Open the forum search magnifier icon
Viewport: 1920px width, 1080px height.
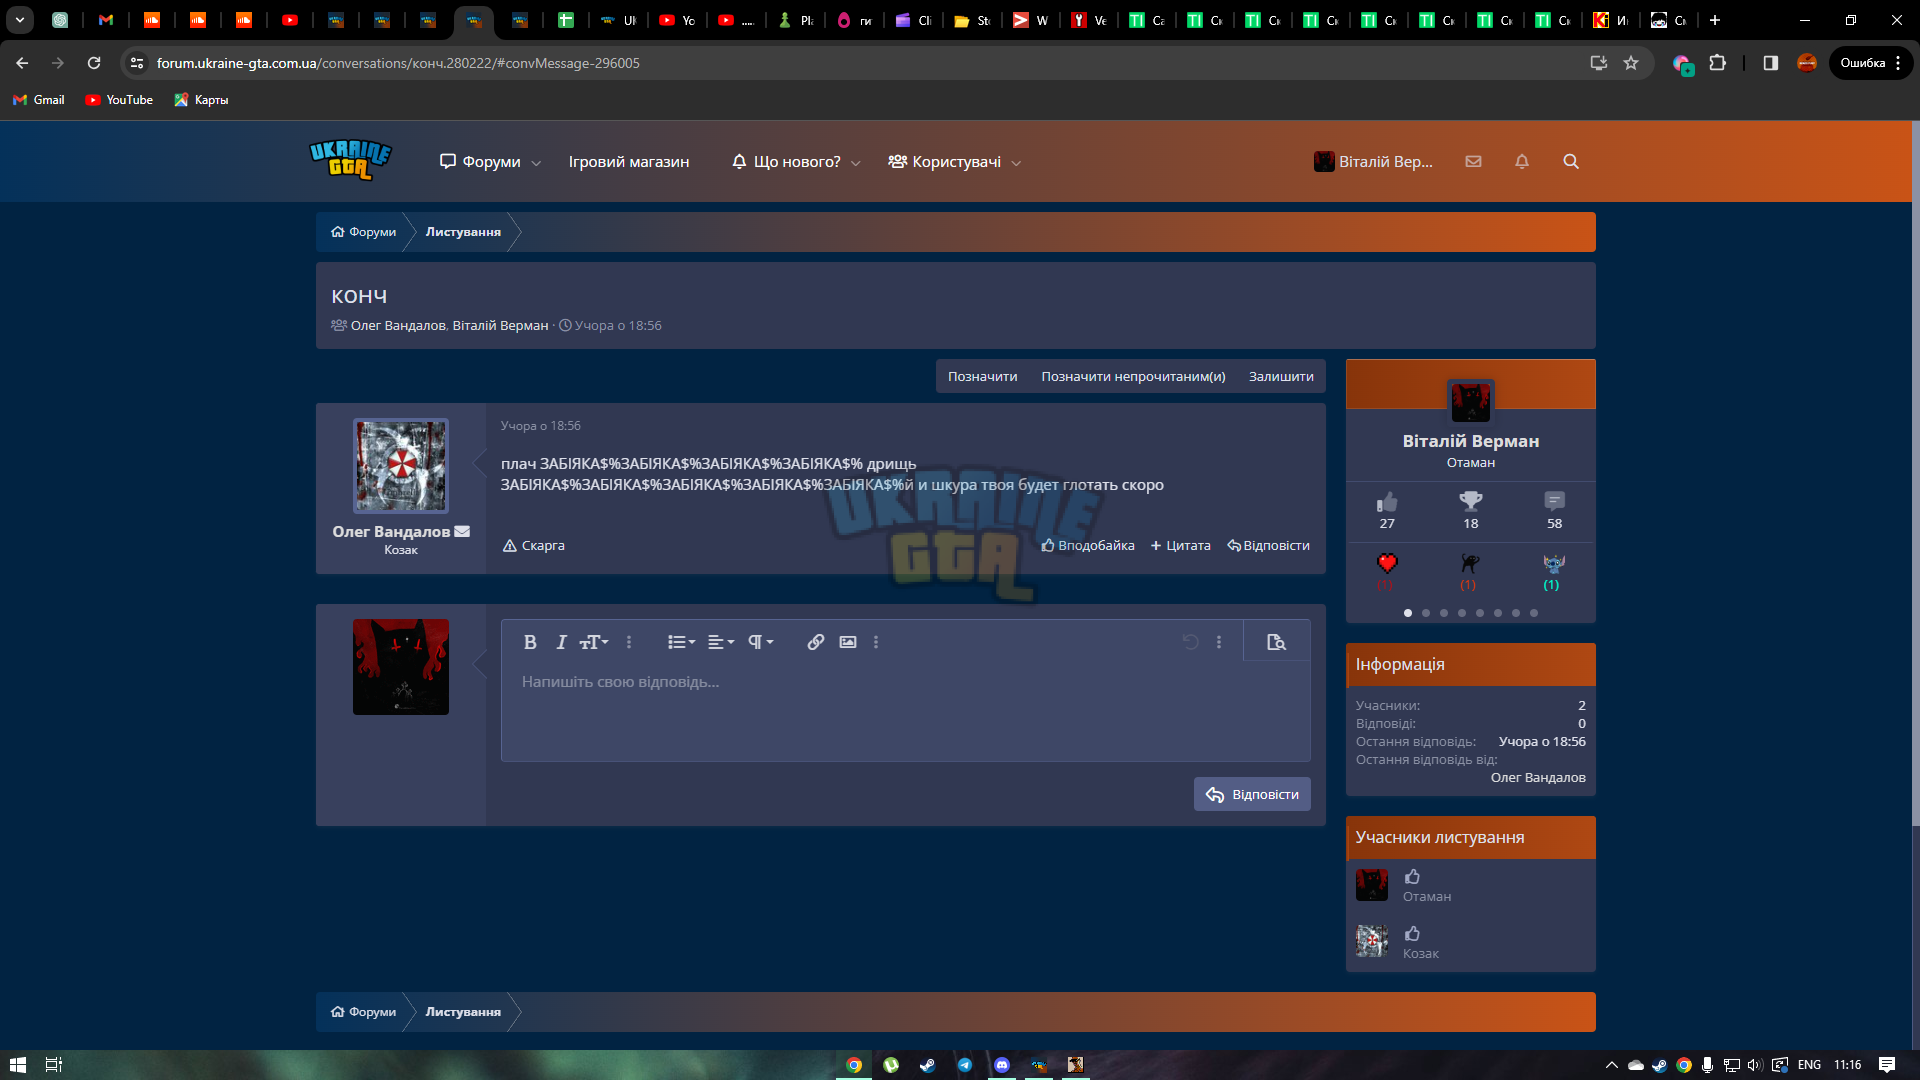1571,161
